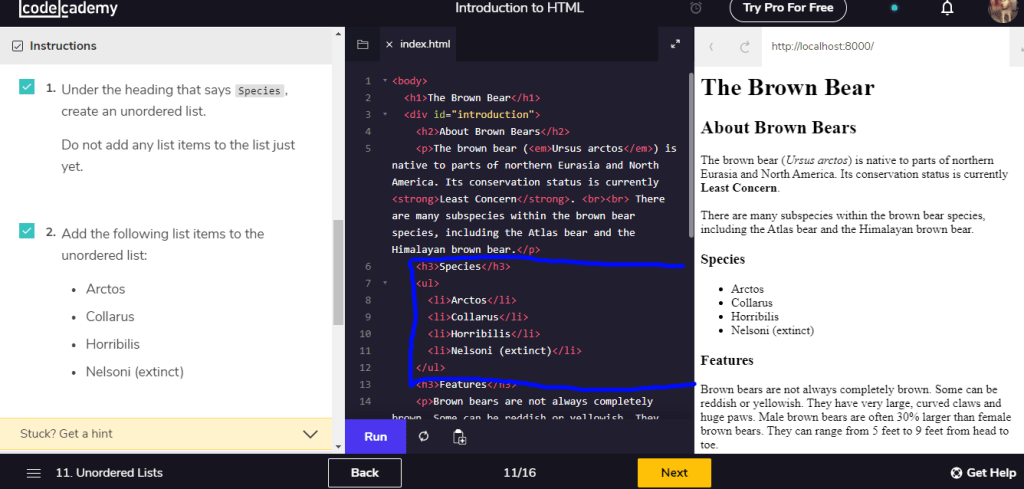Click the timer alarm clock icon
This screenshot has width=1024, height=489.
696,9
